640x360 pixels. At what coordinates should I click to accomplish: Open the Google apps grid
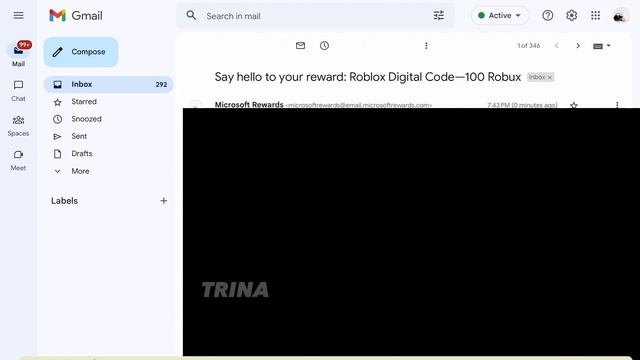pos(596,16)
